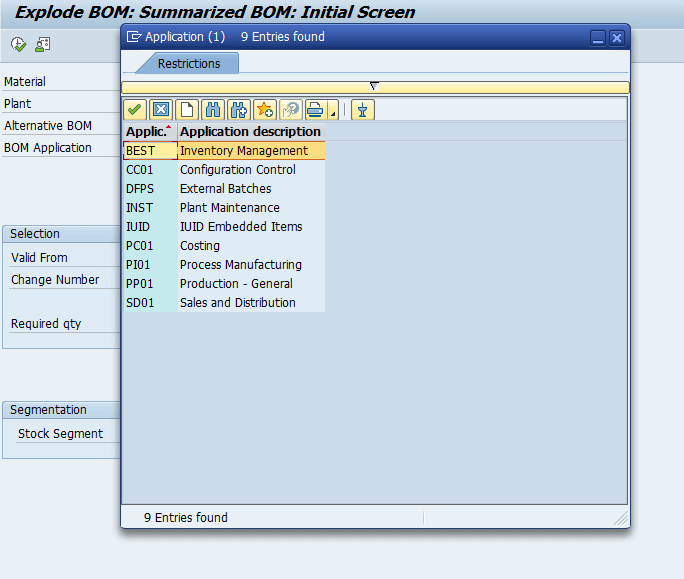The image size is (684, 579).
Task: Click the Valid From label
Action: [39, 257]
